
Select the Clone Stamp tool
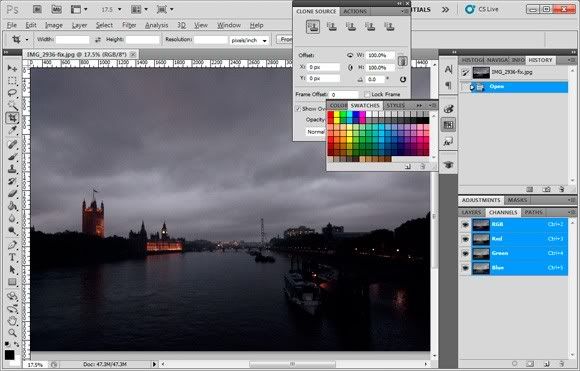[x=12, y=169]
